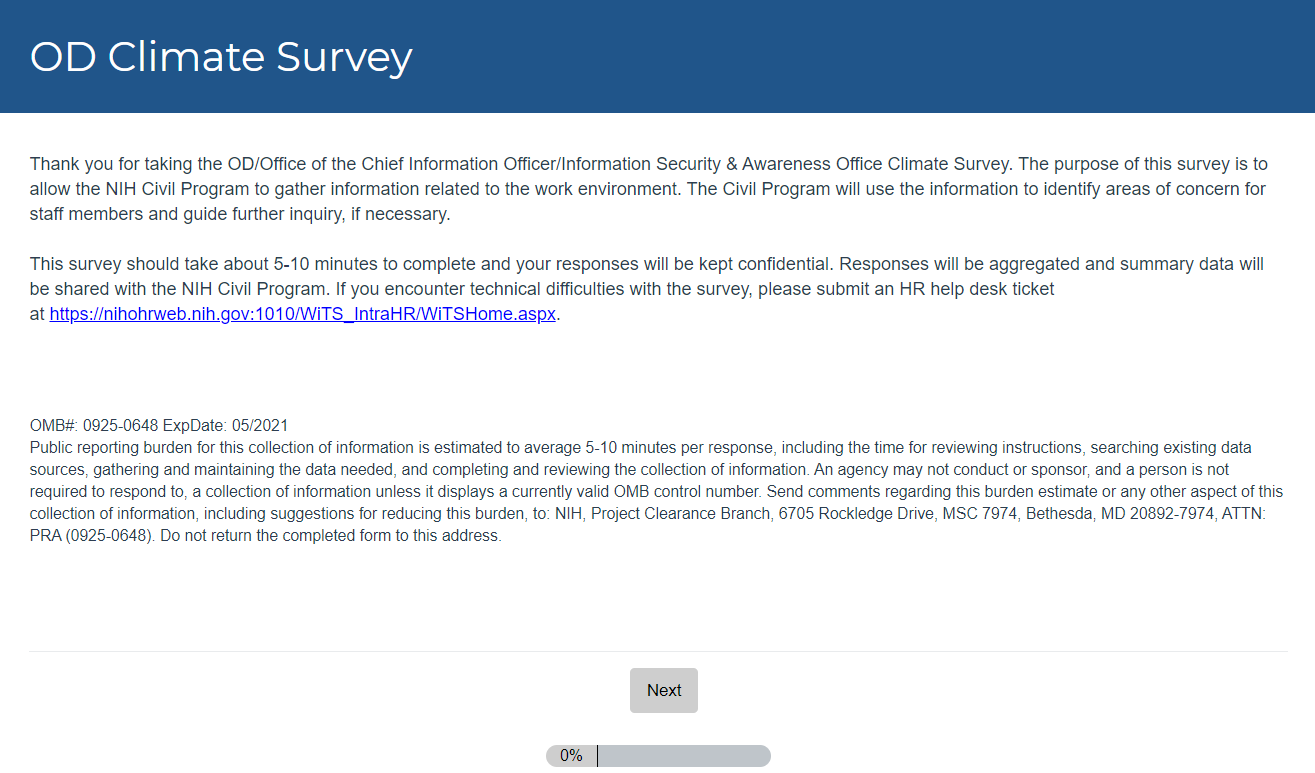Click the Next button
Image resolution: width=1315 pixels, height=773 pixels.
click(664, 690)
